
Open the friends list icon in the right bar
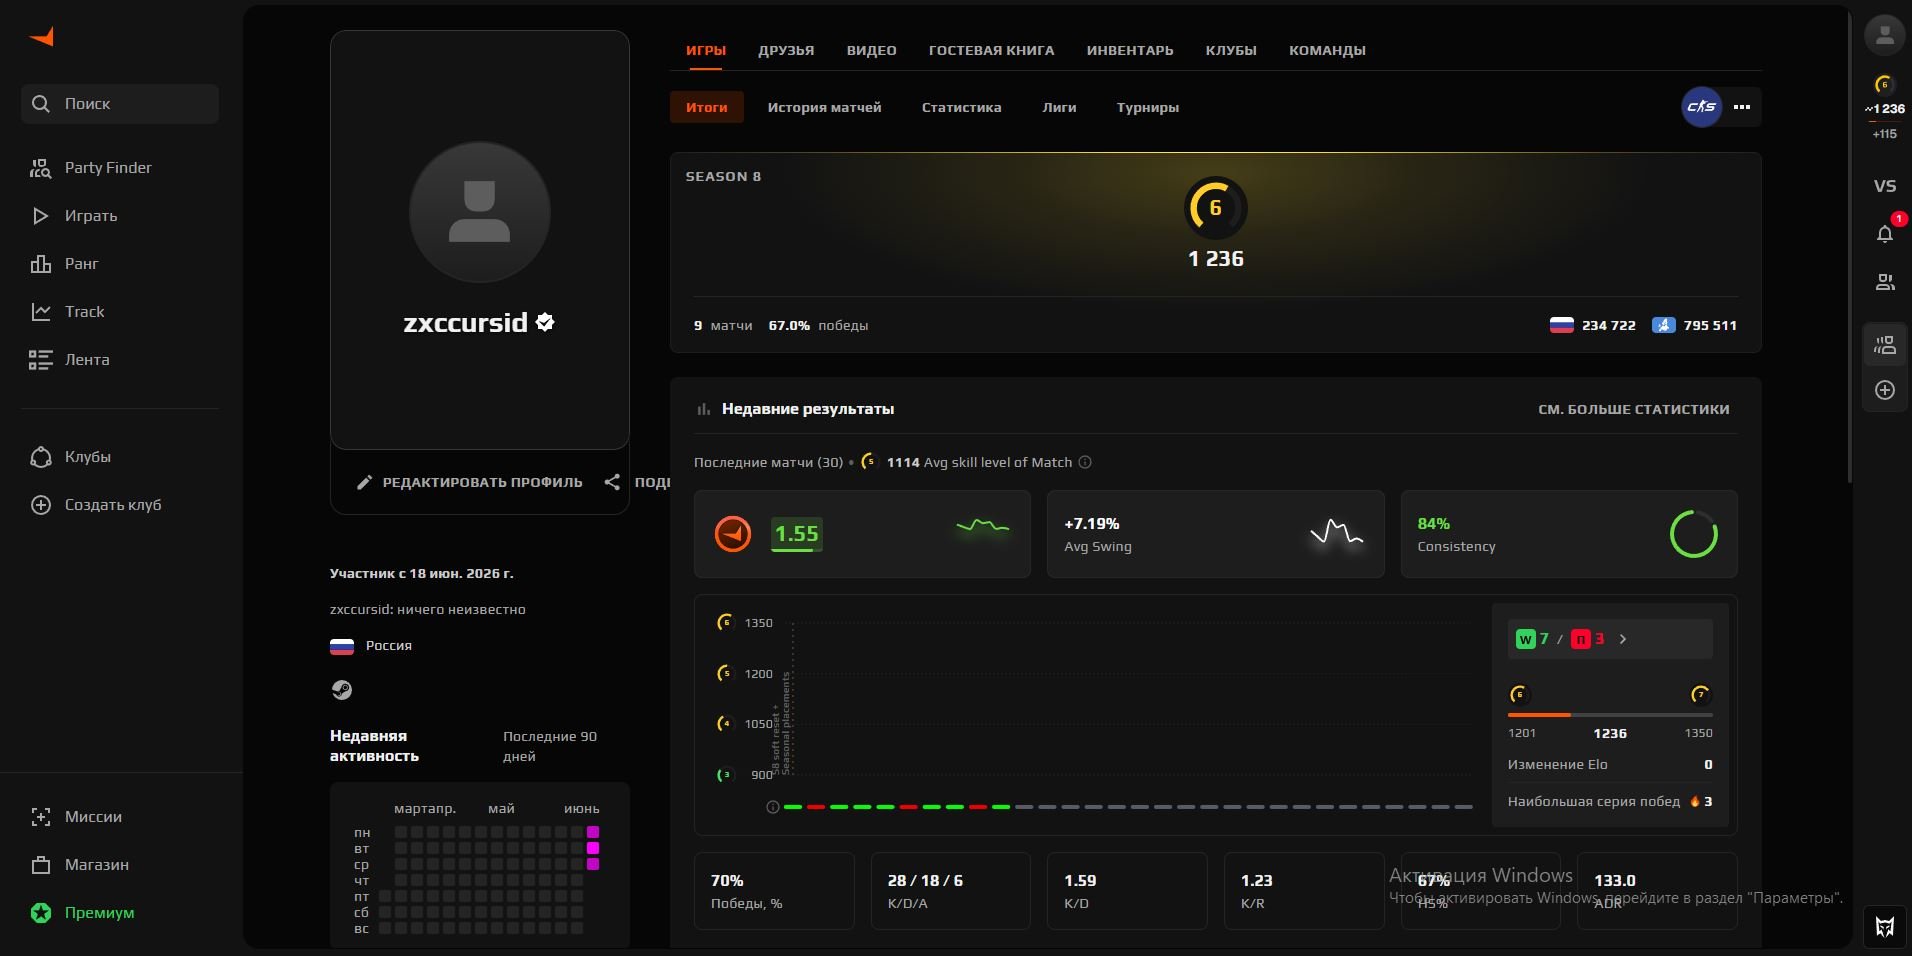[x=1885, y=283]
